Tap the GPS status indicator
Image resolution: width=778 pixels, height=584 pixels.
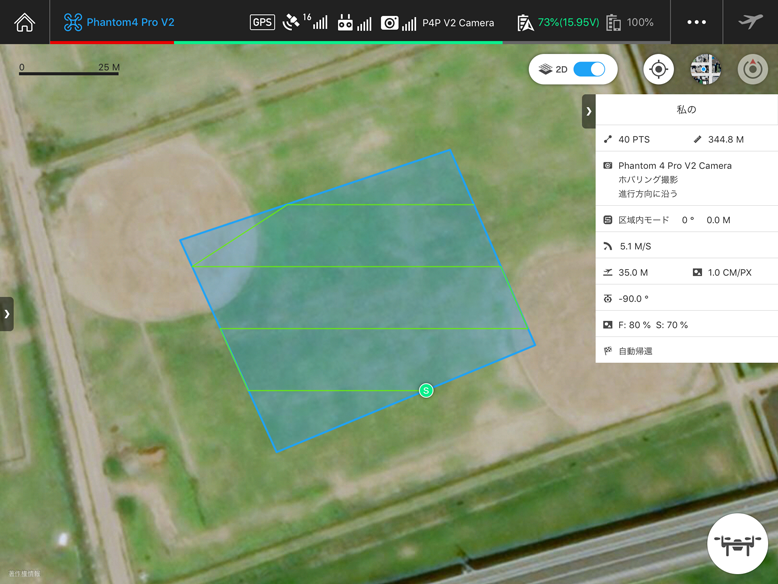click(x=262, y=22)
